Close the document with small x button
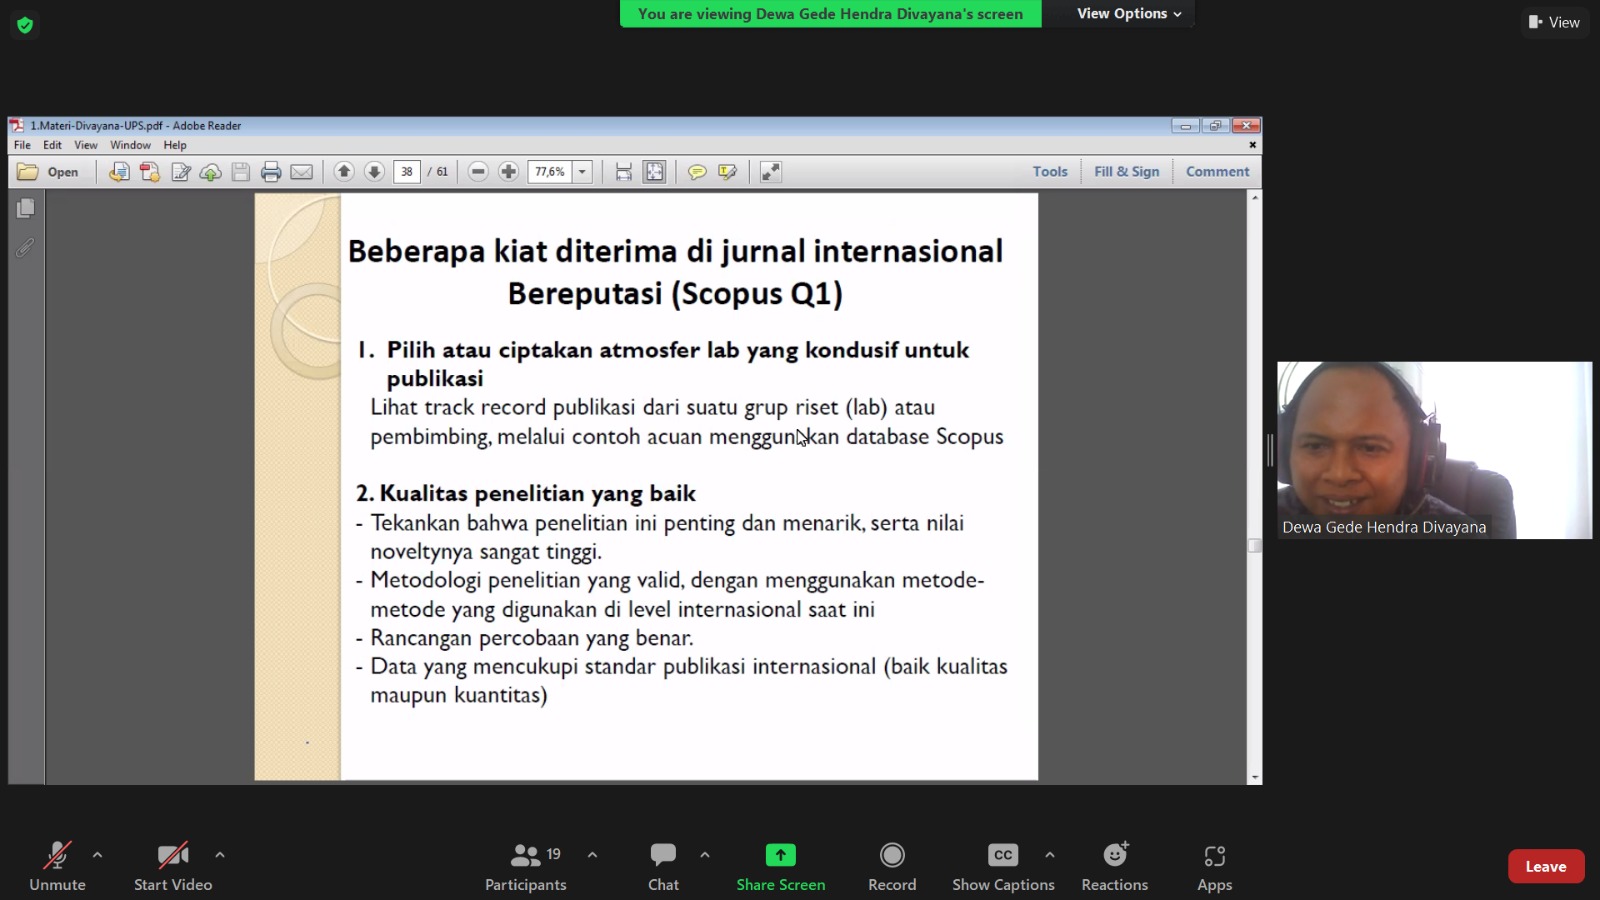The height and width of the screenshot is (900, 1600). click(x=1252, y=145)
